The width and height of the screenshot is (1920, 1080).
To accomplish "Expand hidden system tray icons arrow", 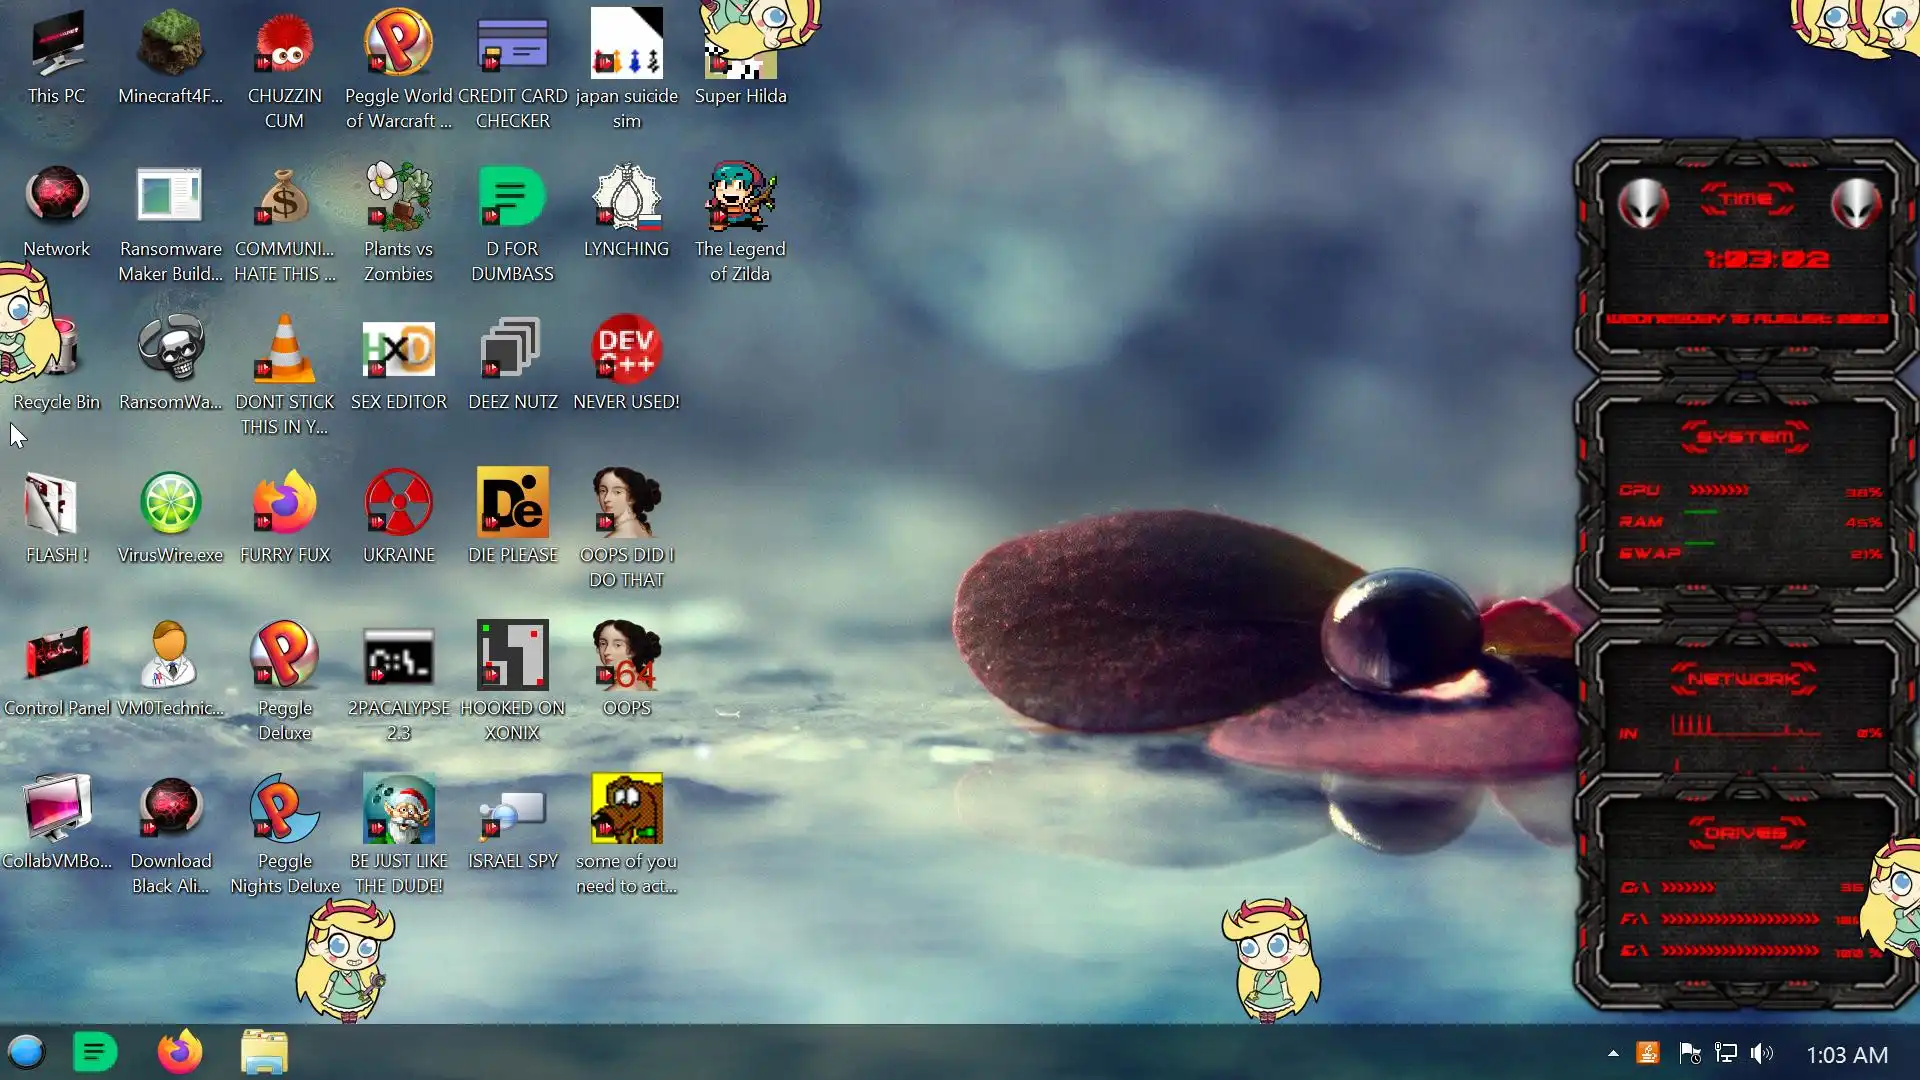I will pyautogui.click(x=1613, y=1054).
